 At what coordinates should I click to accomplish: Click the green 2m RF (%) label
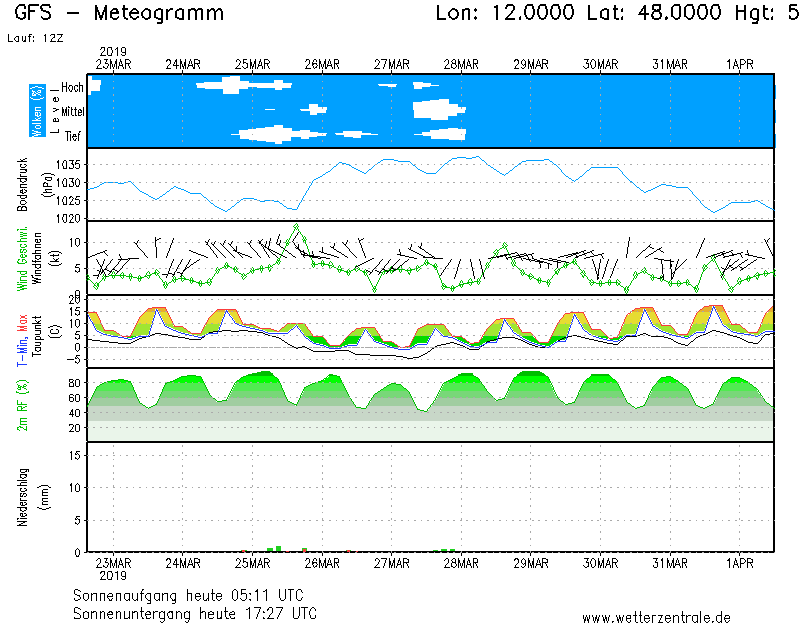point(21,405)
